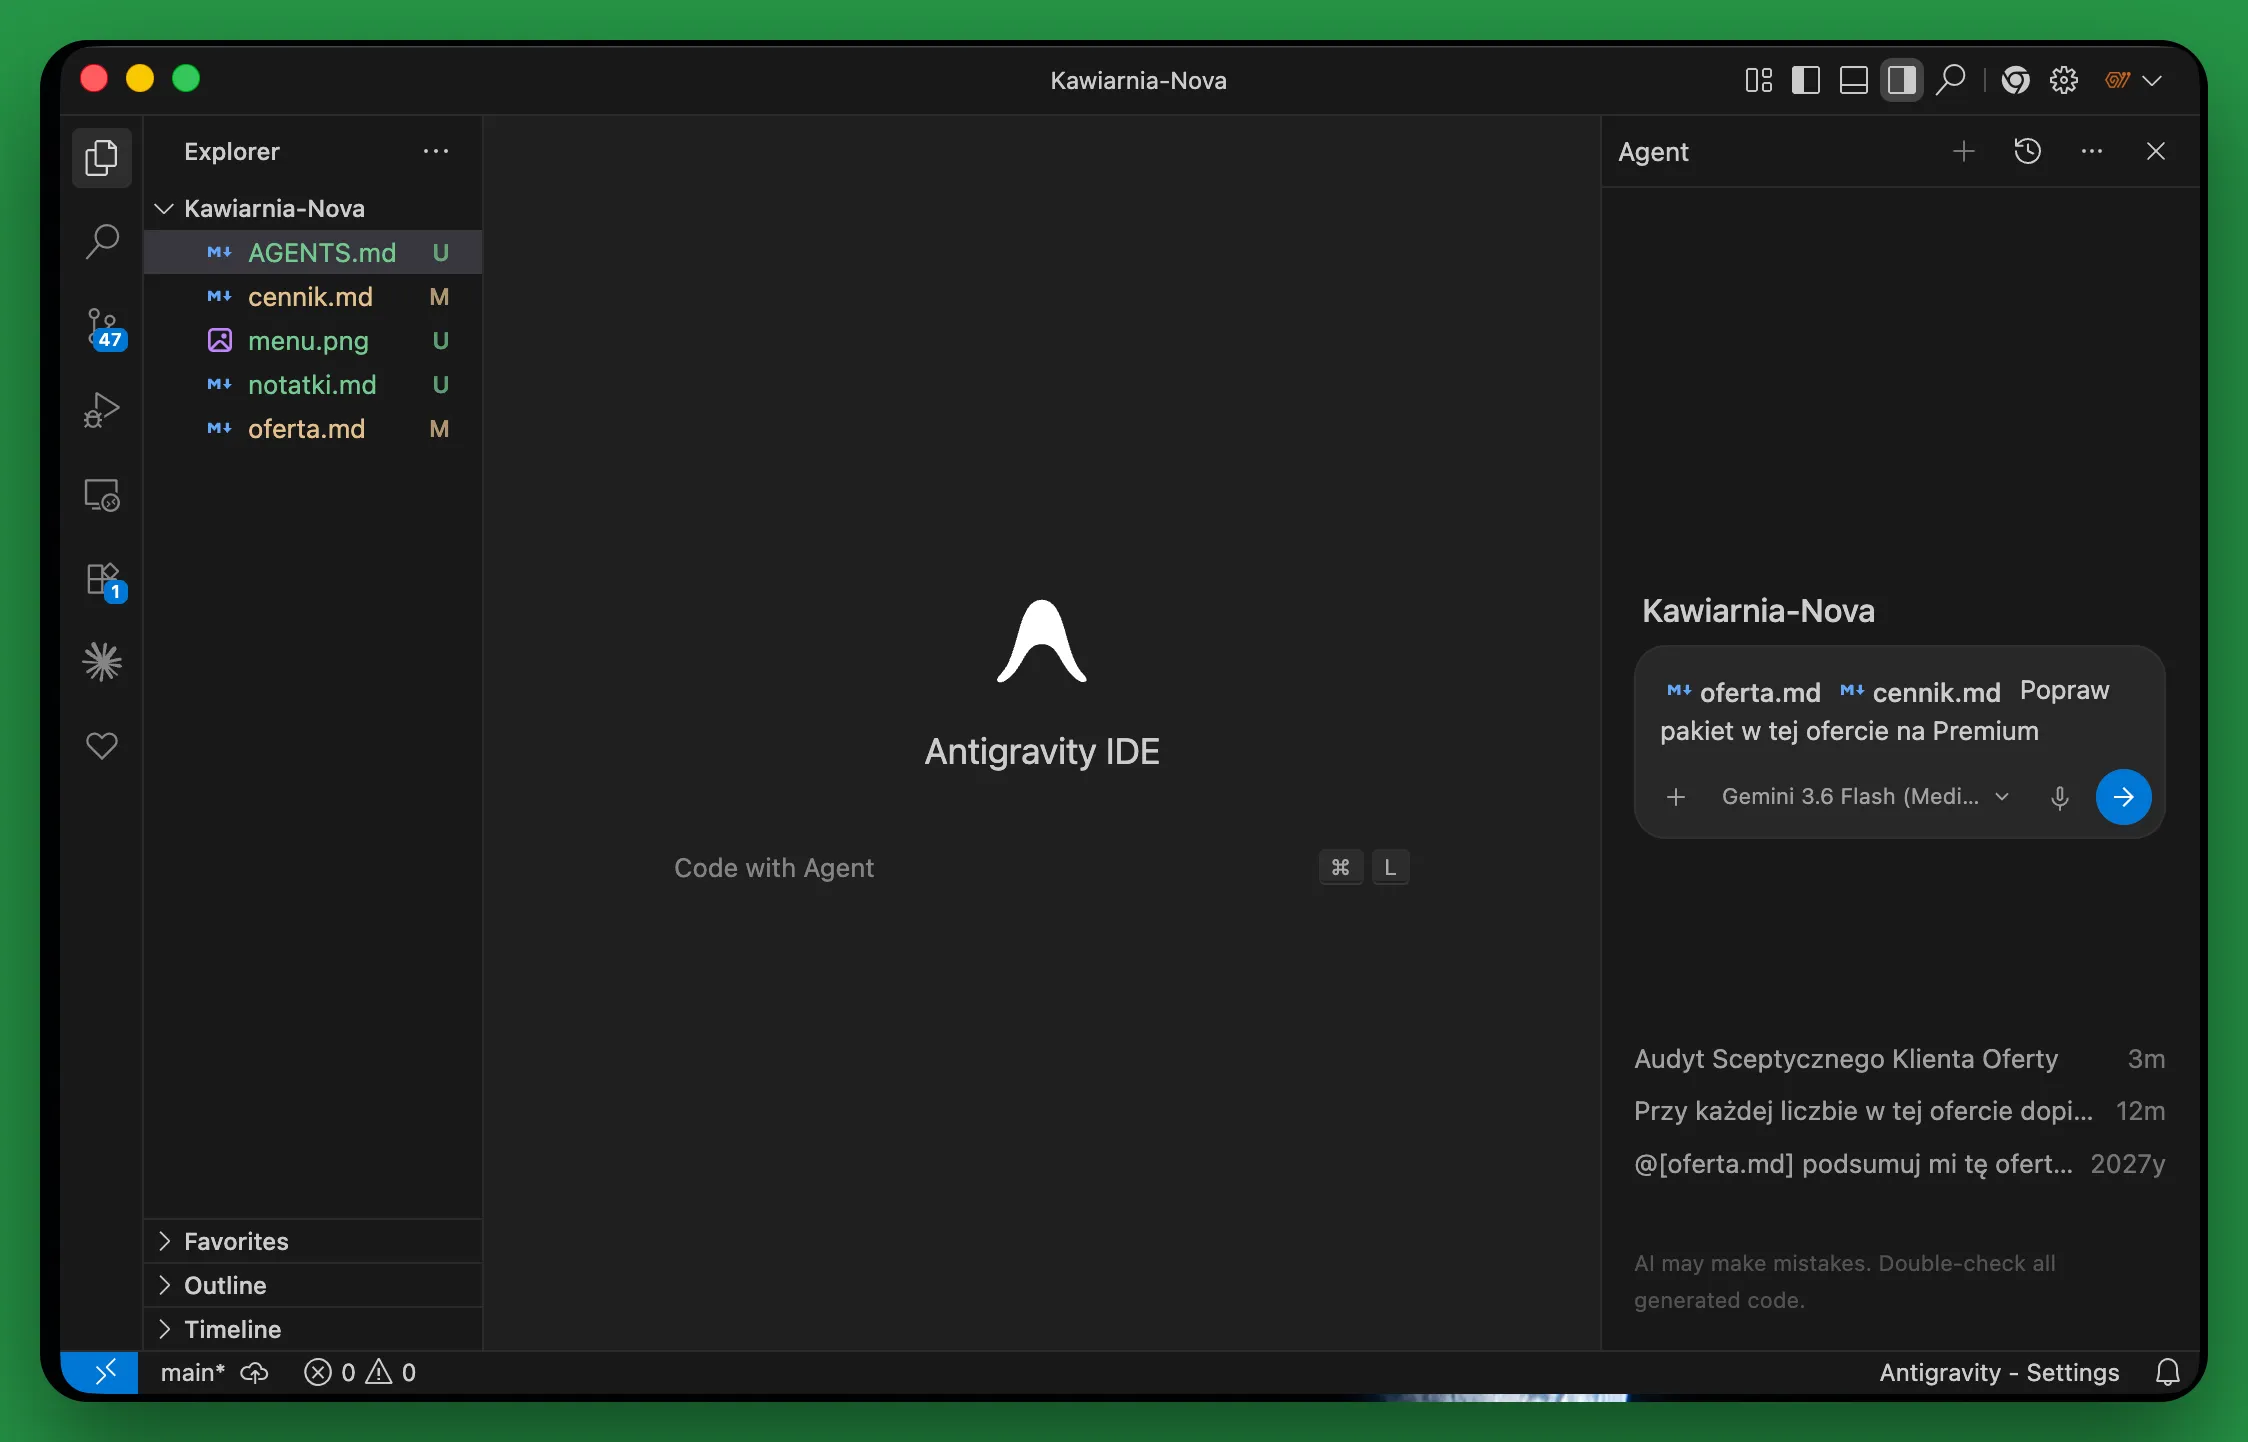Expand the Favorites section
2248x1442 pixels.
(314, 1241)
